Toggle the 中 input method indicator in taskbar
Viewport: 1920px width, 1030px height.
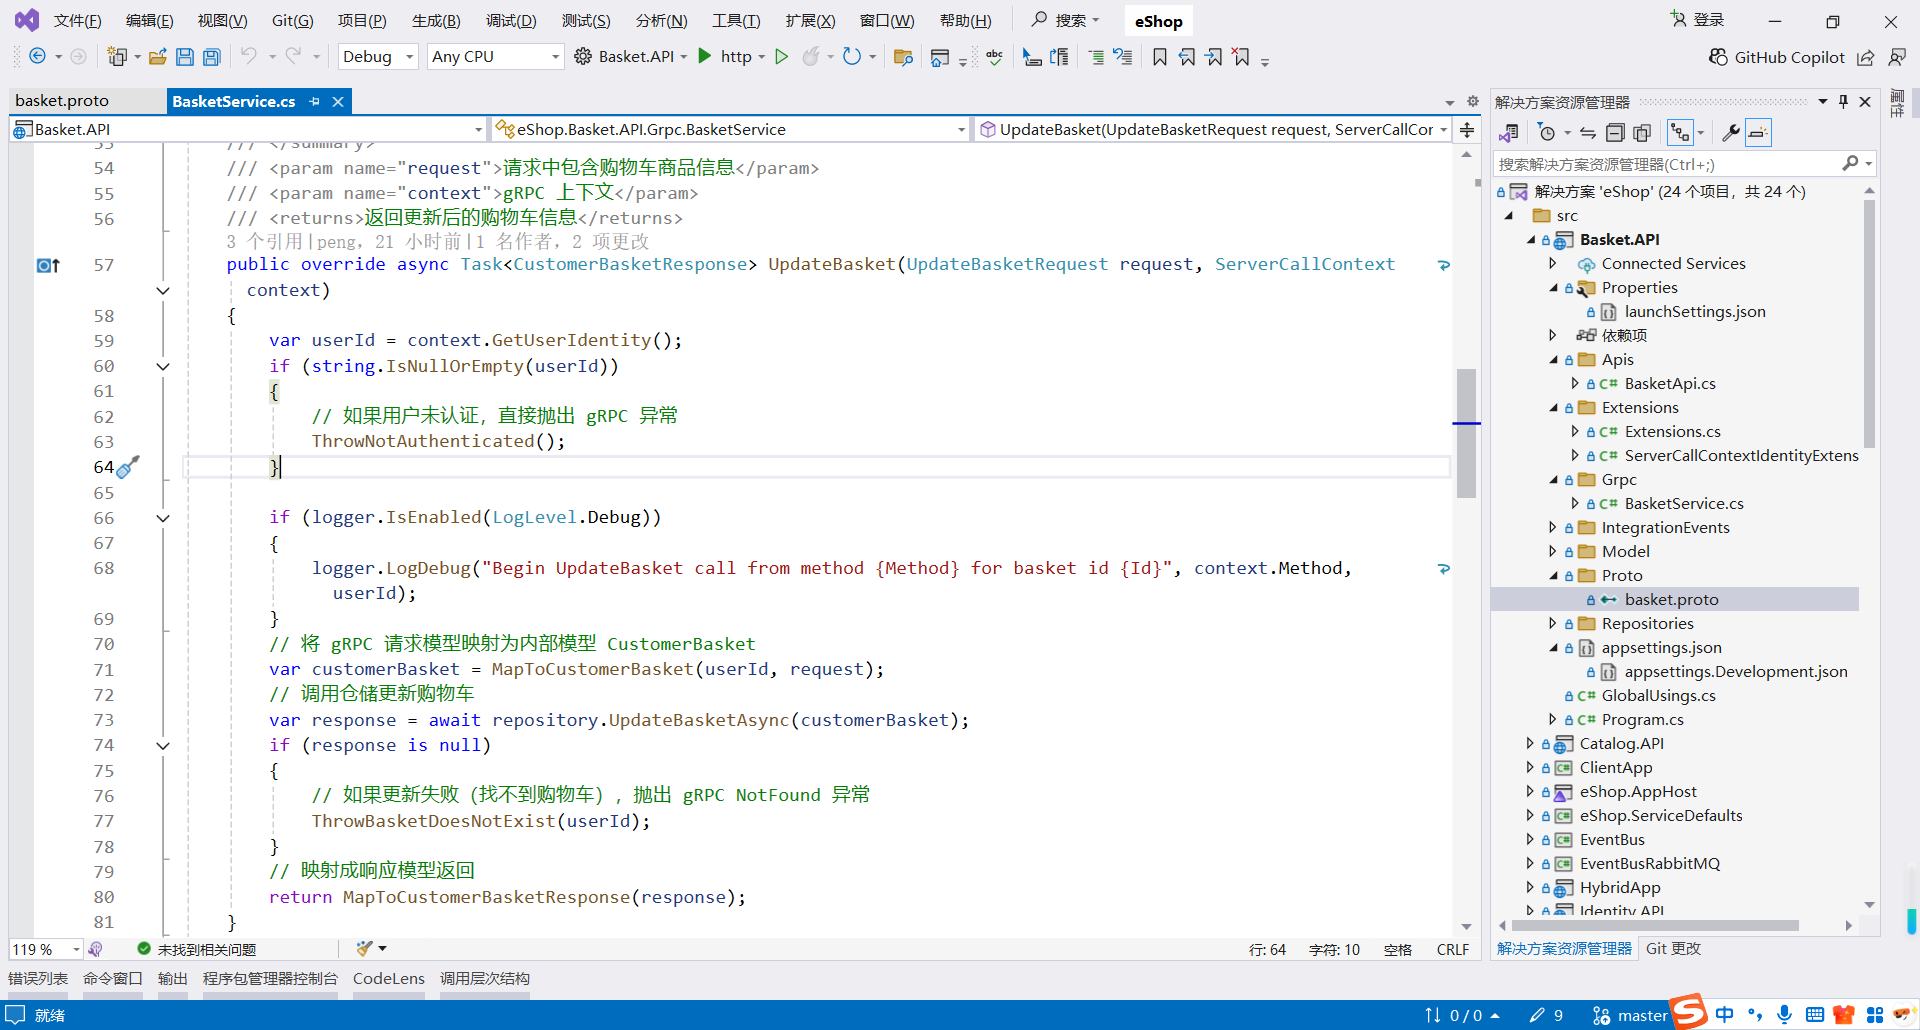point(1724,1014)
